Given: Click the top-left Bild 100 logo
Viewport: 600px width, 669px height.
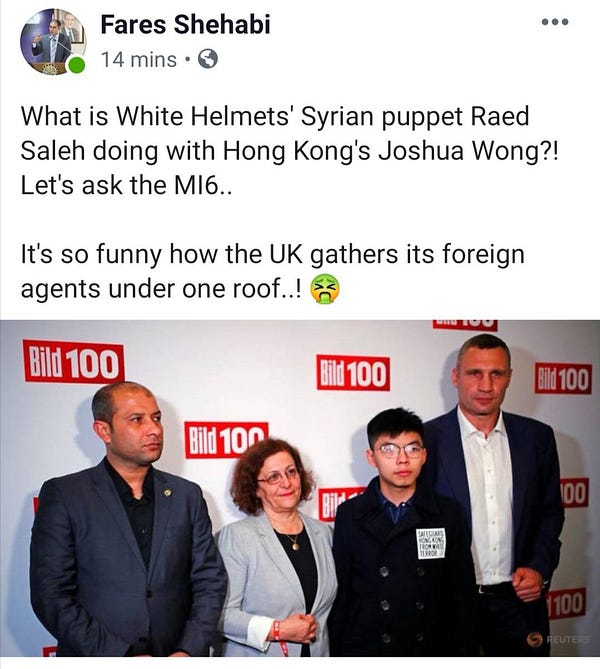Looking at the screenshot, I should click(x=74, y=361).
